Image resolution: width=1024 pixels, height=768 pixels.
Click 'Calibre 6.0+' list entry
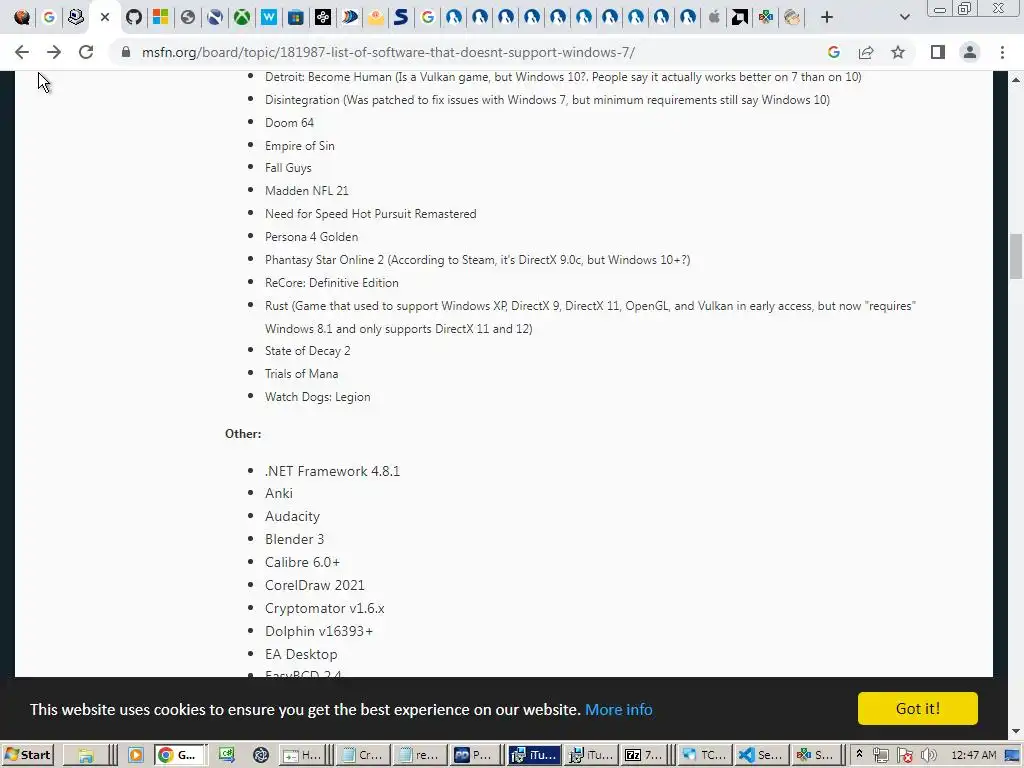tap(302, 562)
